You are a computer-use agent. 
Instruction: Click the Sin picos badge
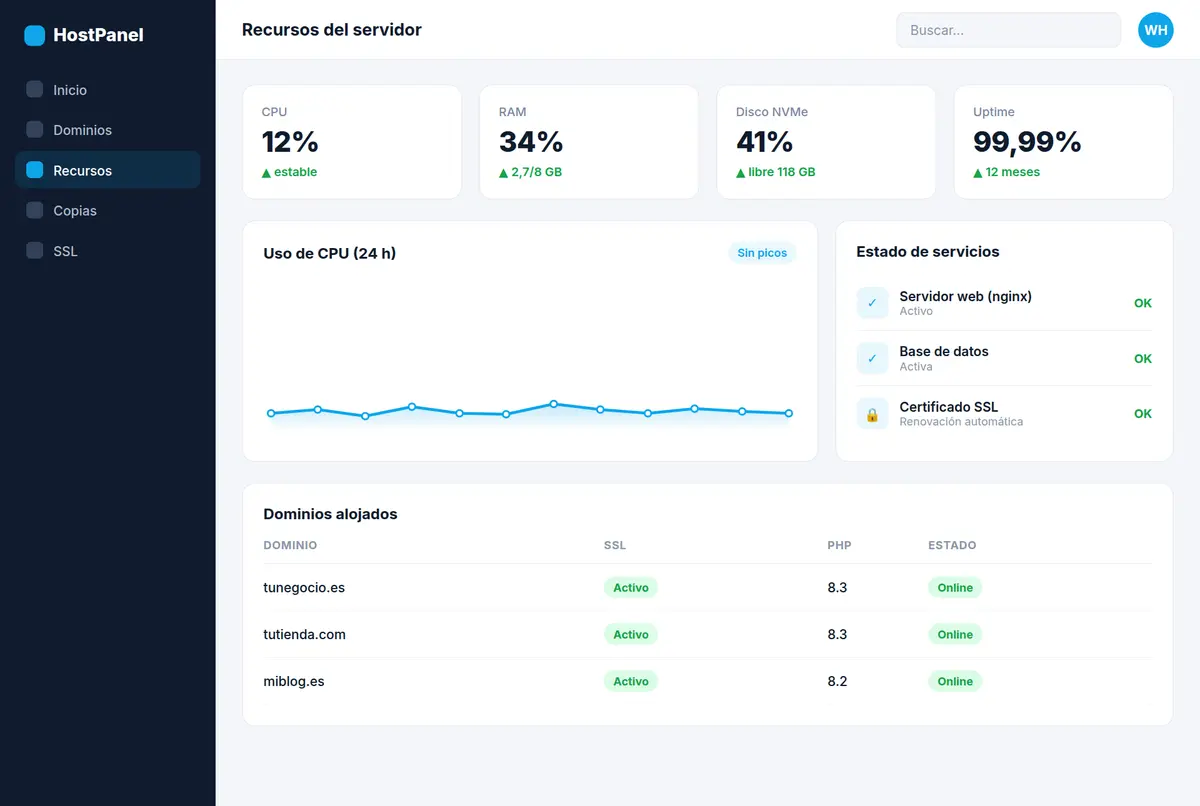pos(762,253)
